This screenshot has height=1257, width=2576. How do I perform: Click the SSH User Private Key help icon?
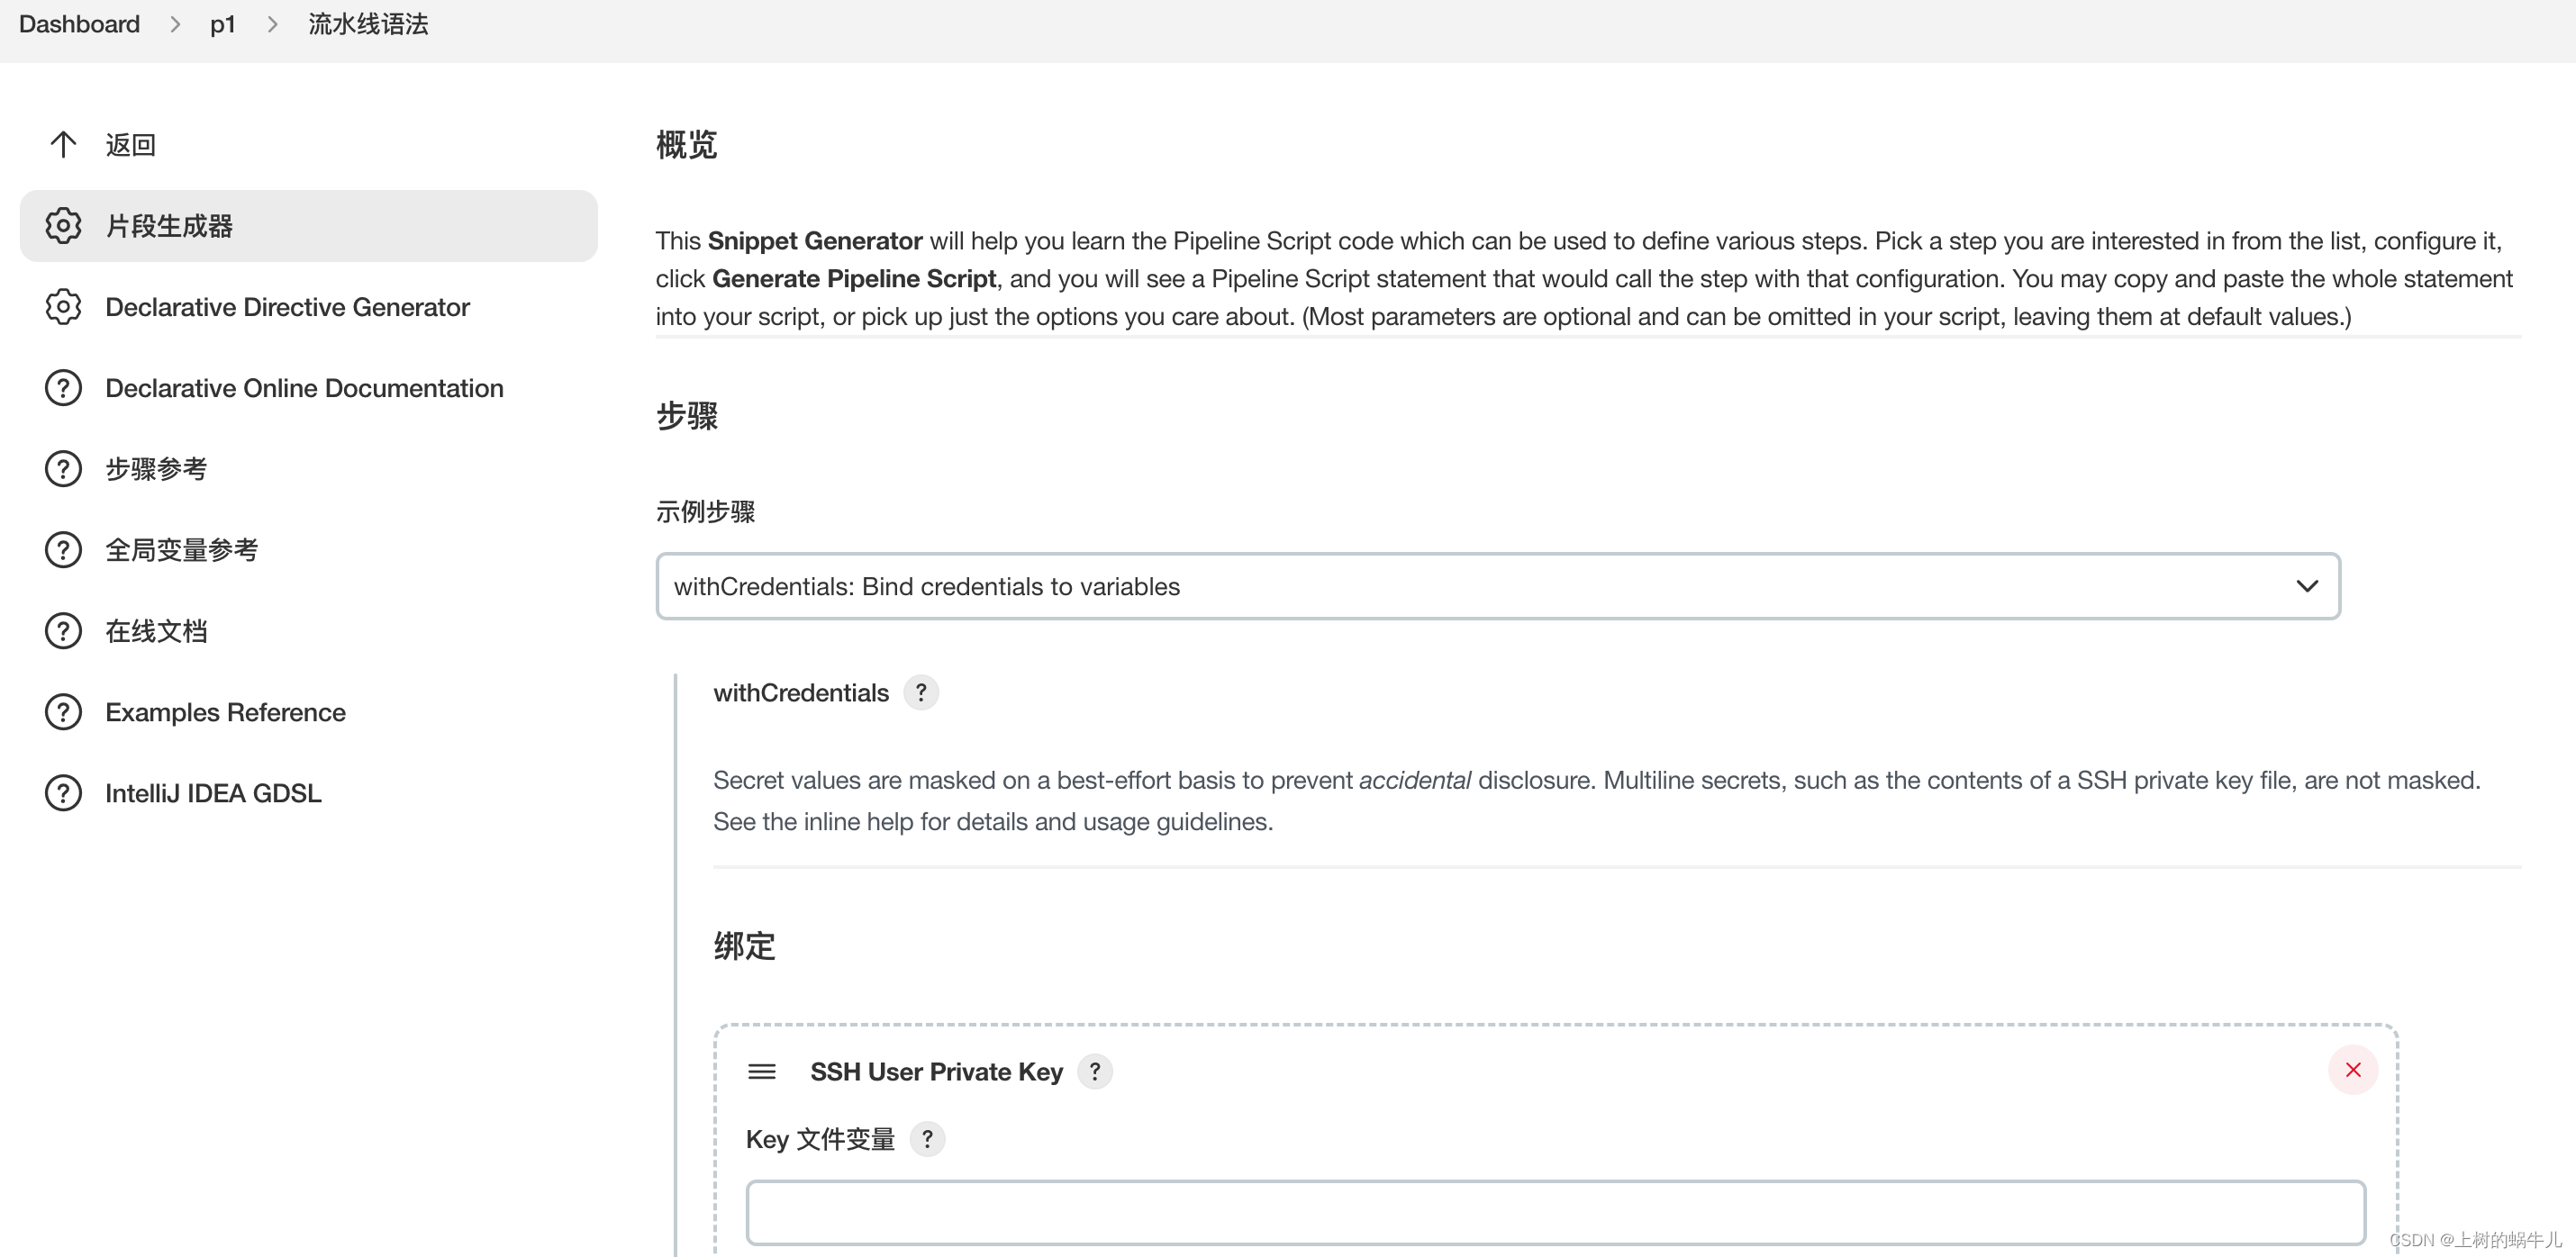pyautogui.click(x=1101, y=1072)
